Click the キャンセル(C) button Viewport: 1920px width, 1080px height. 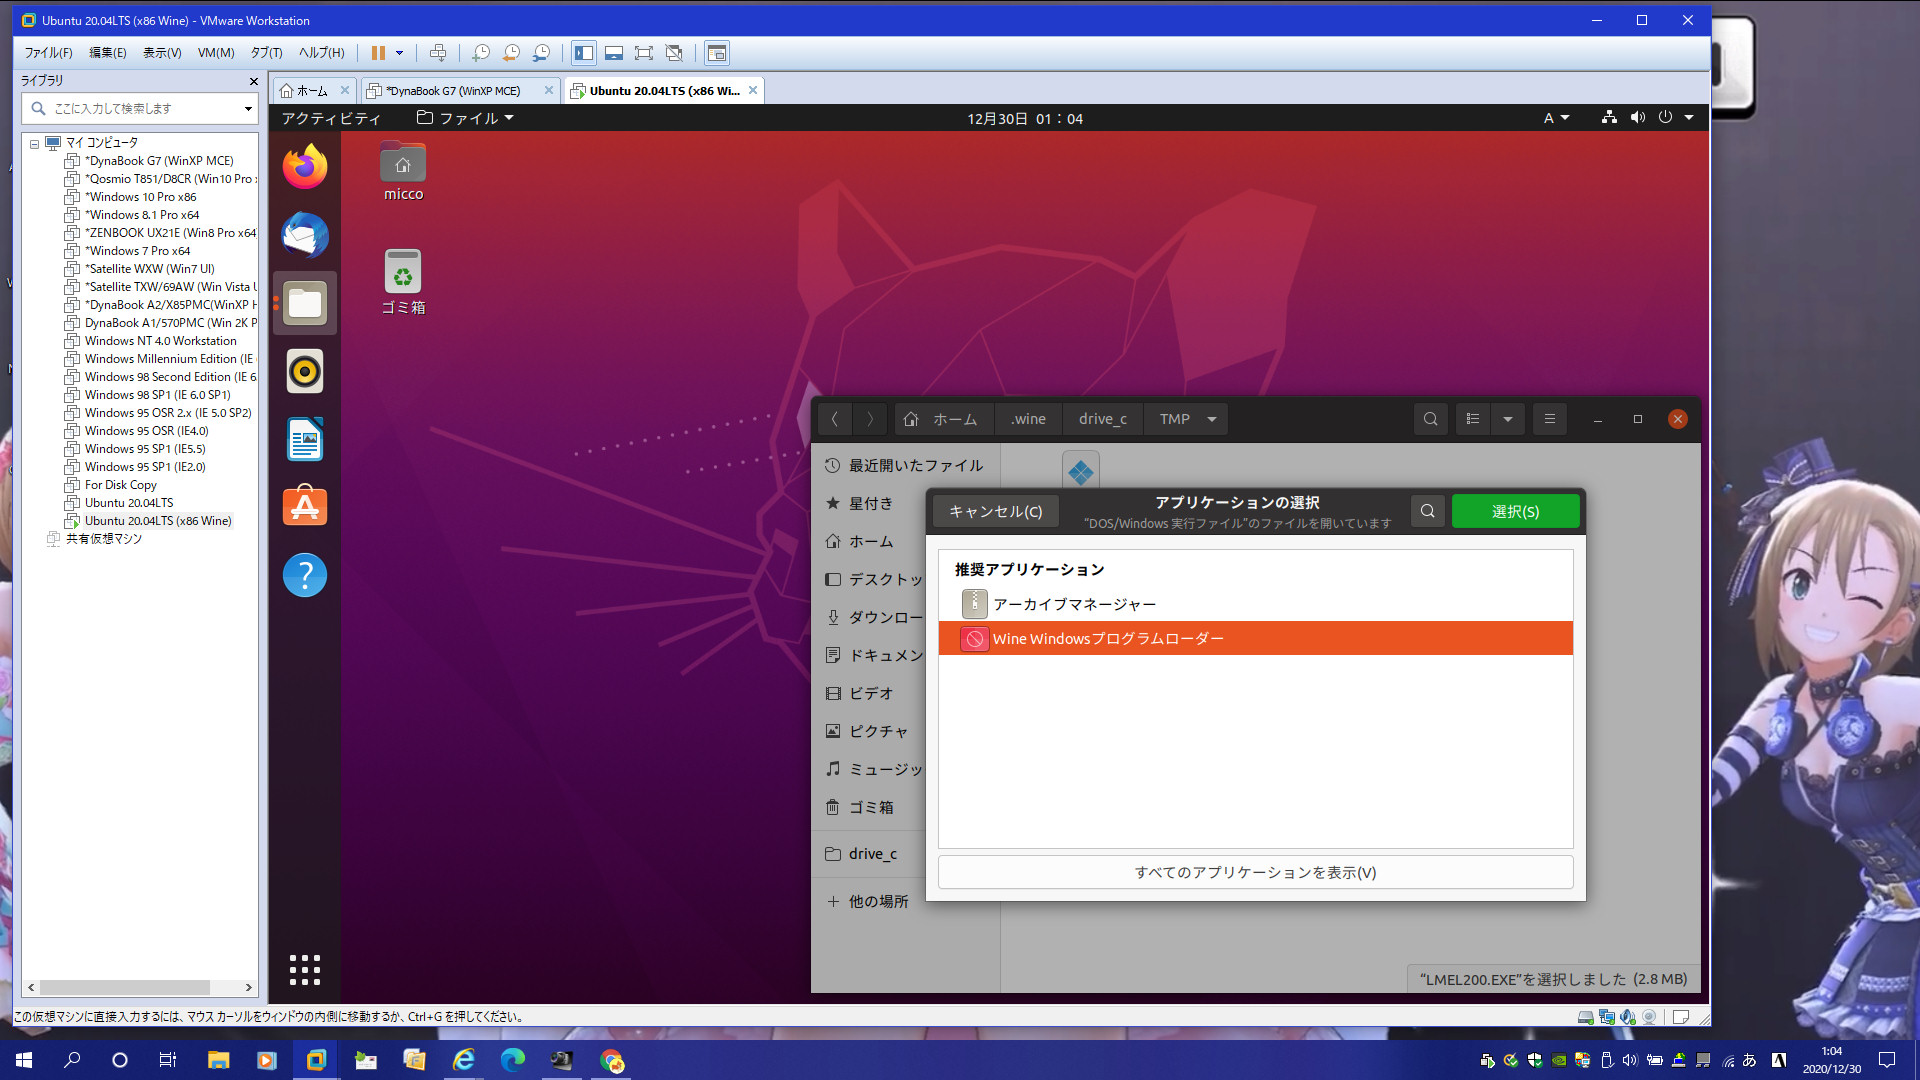(995, 511)
